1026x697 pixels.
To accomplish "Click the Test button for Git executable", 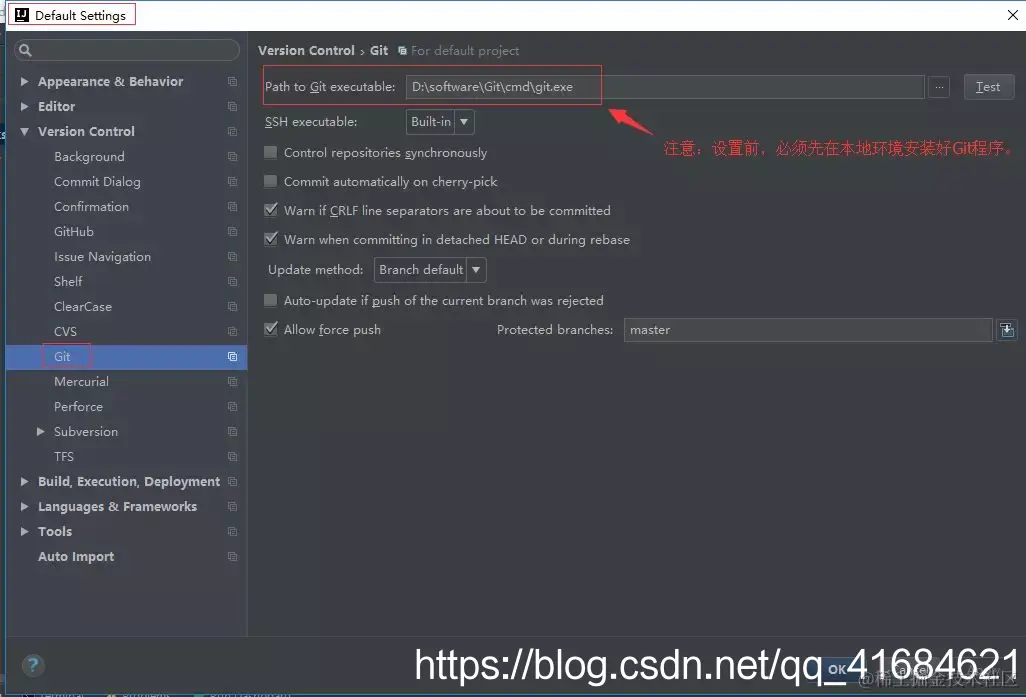I will (x=989, y=87).
